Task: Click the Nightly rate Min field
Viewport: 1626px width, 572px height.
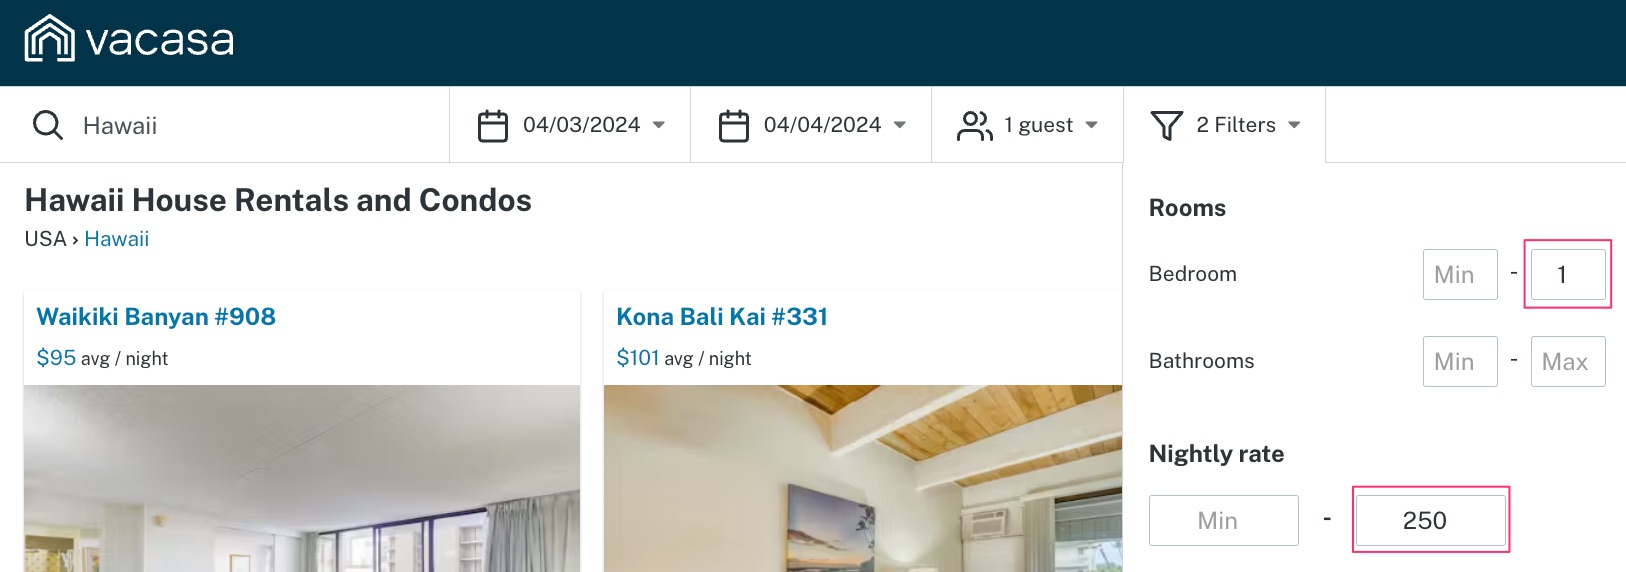Action: (x=1224, y=520)
